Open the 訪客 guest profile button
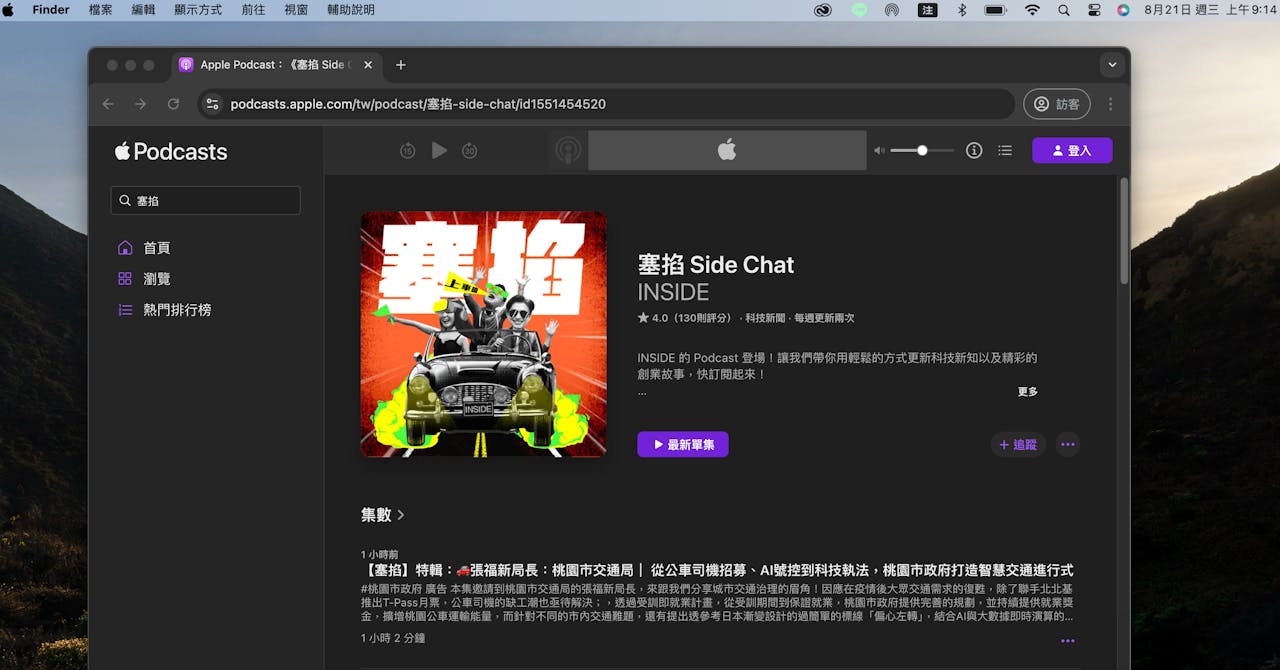This screenshot has width=1280, height=670. coord(1057,104)
